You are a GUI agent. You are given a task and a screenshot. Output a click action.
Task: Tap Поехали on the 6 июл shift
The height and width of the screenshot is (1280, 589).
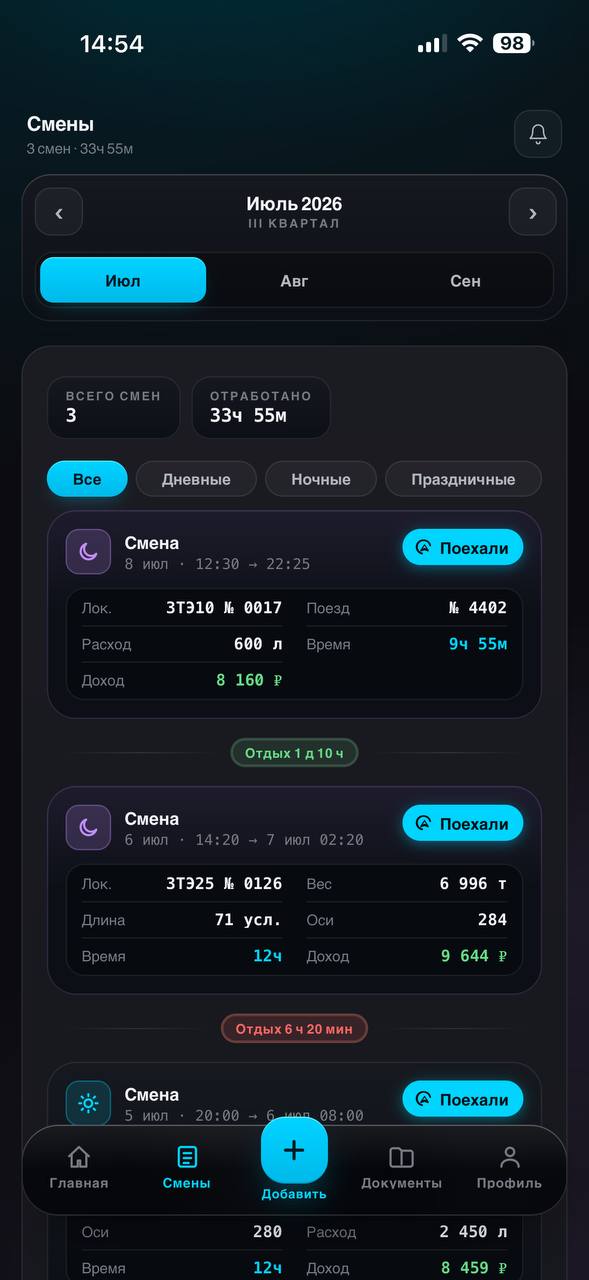(463, 823)
